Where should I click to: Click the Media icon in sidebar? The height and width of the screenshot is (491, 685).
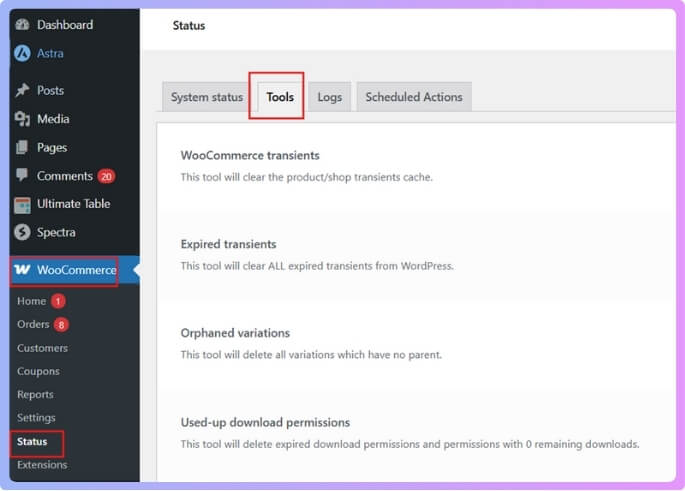pos(22,119)
